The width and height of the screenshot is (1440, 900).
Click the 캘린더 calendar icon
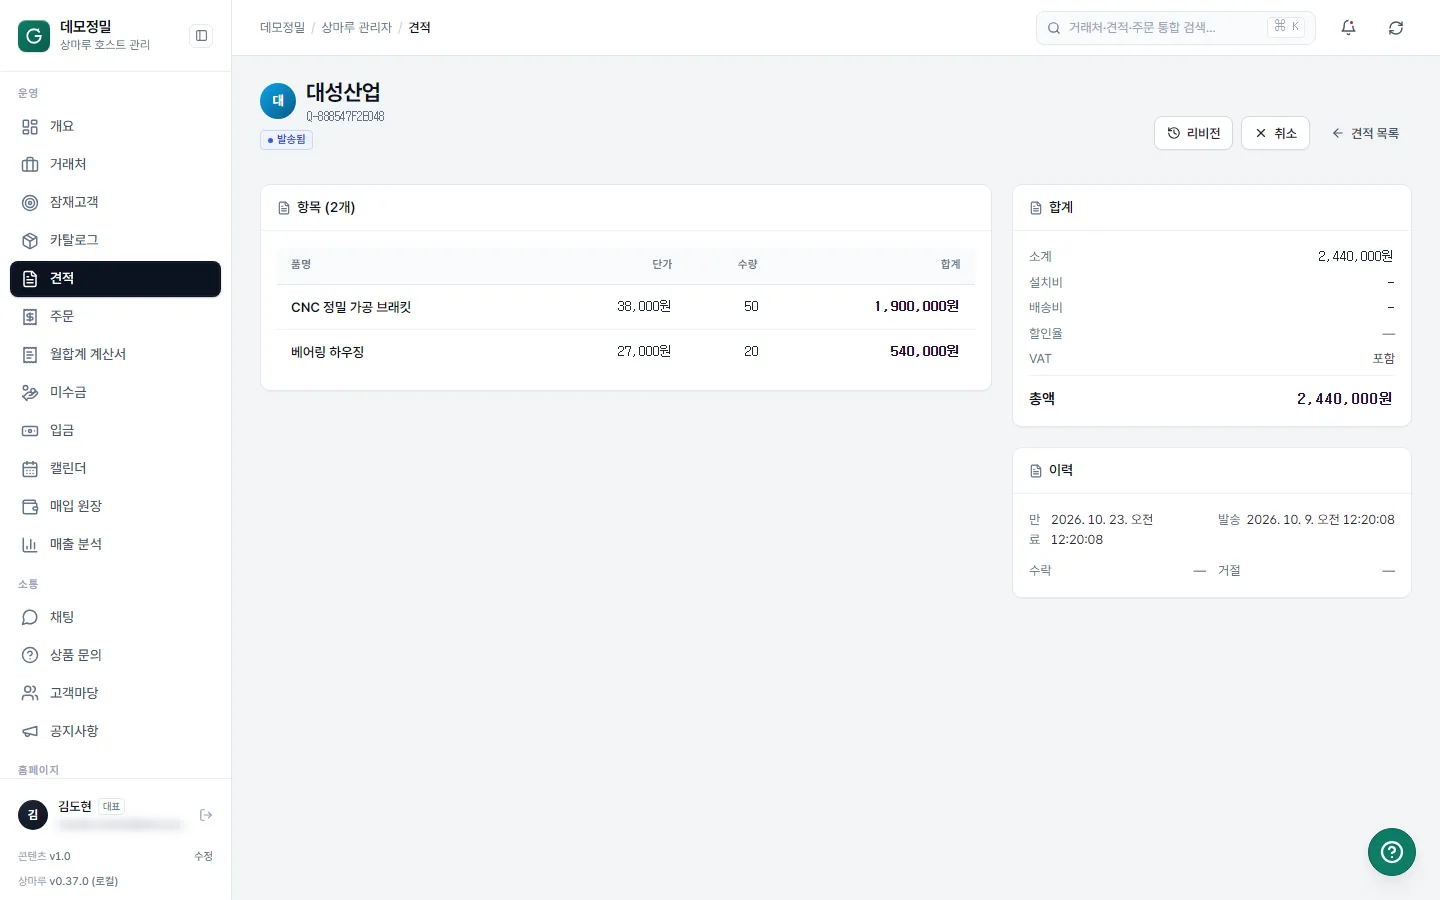[x=30, y=469]
